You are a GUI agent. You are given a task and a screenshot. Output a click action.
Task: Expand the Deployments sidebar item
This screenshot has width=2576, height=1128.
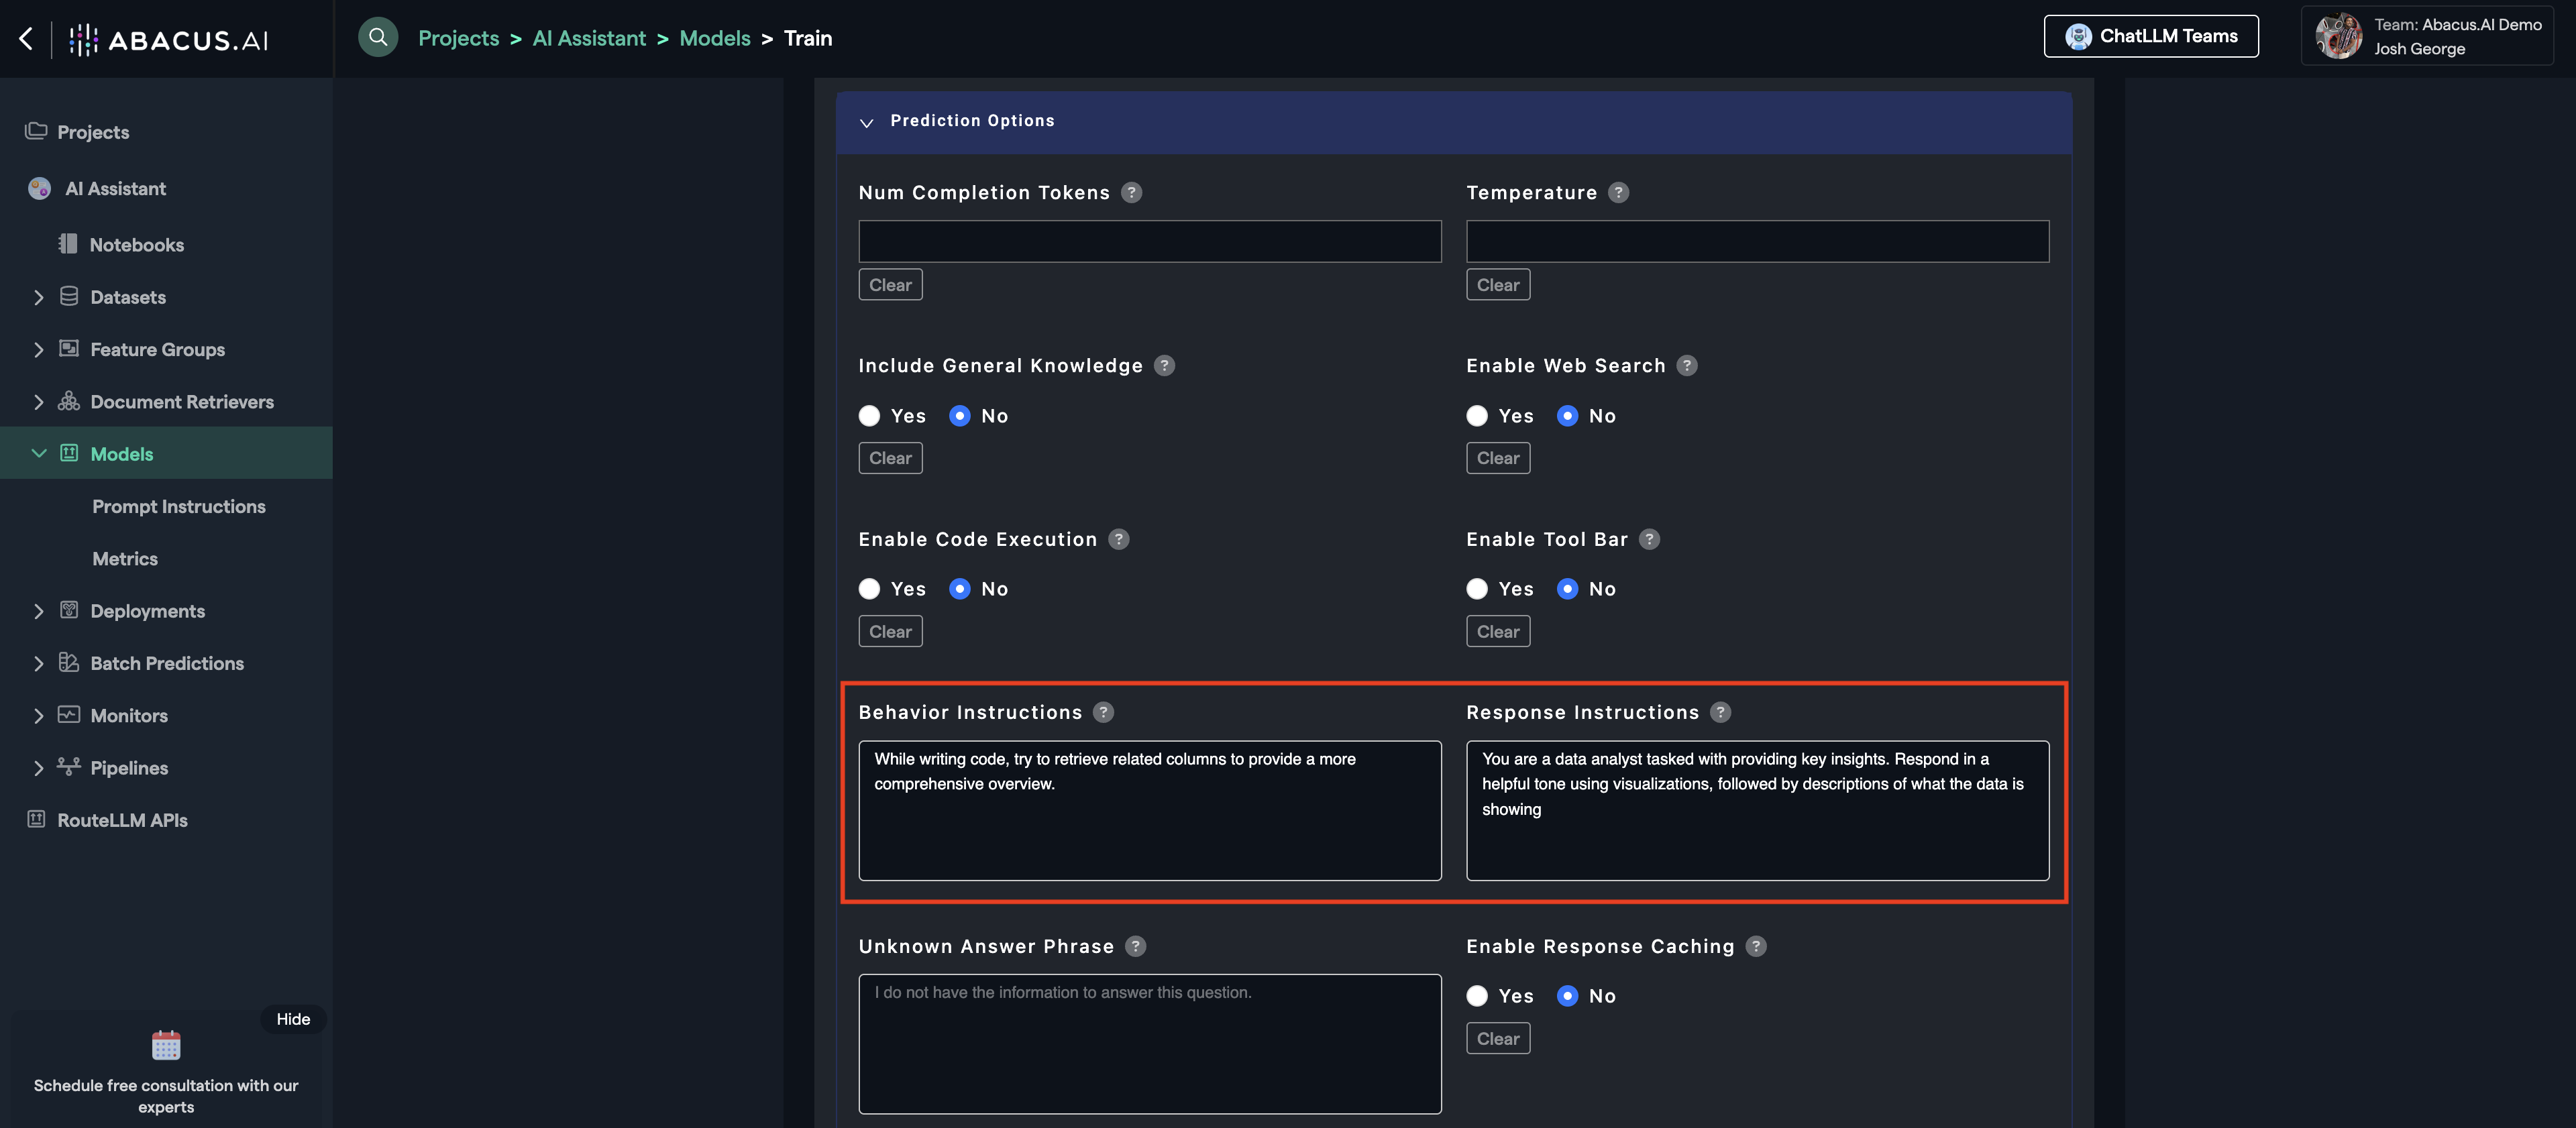click(x=39, y=611)
